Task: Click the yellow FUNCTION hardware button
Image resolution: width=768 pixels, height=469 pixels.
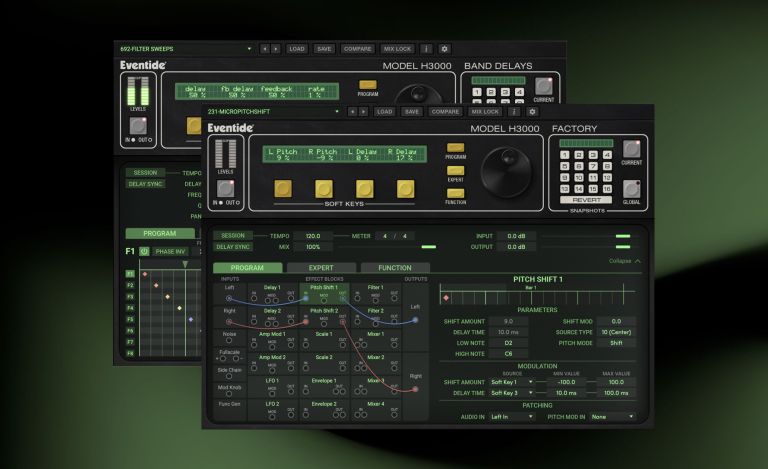Action: (456, 193)
